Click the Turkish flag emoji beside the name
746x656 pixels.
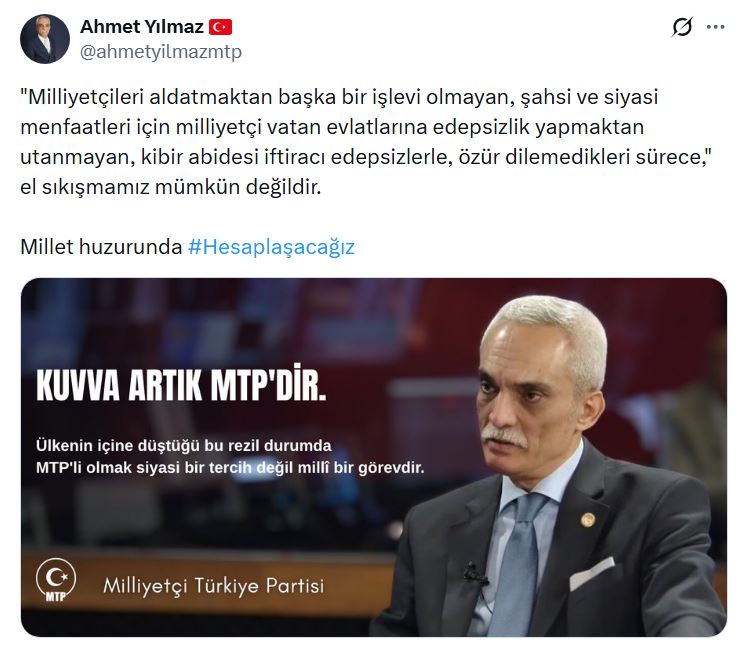pyautogui.click(x=220, y=27)
